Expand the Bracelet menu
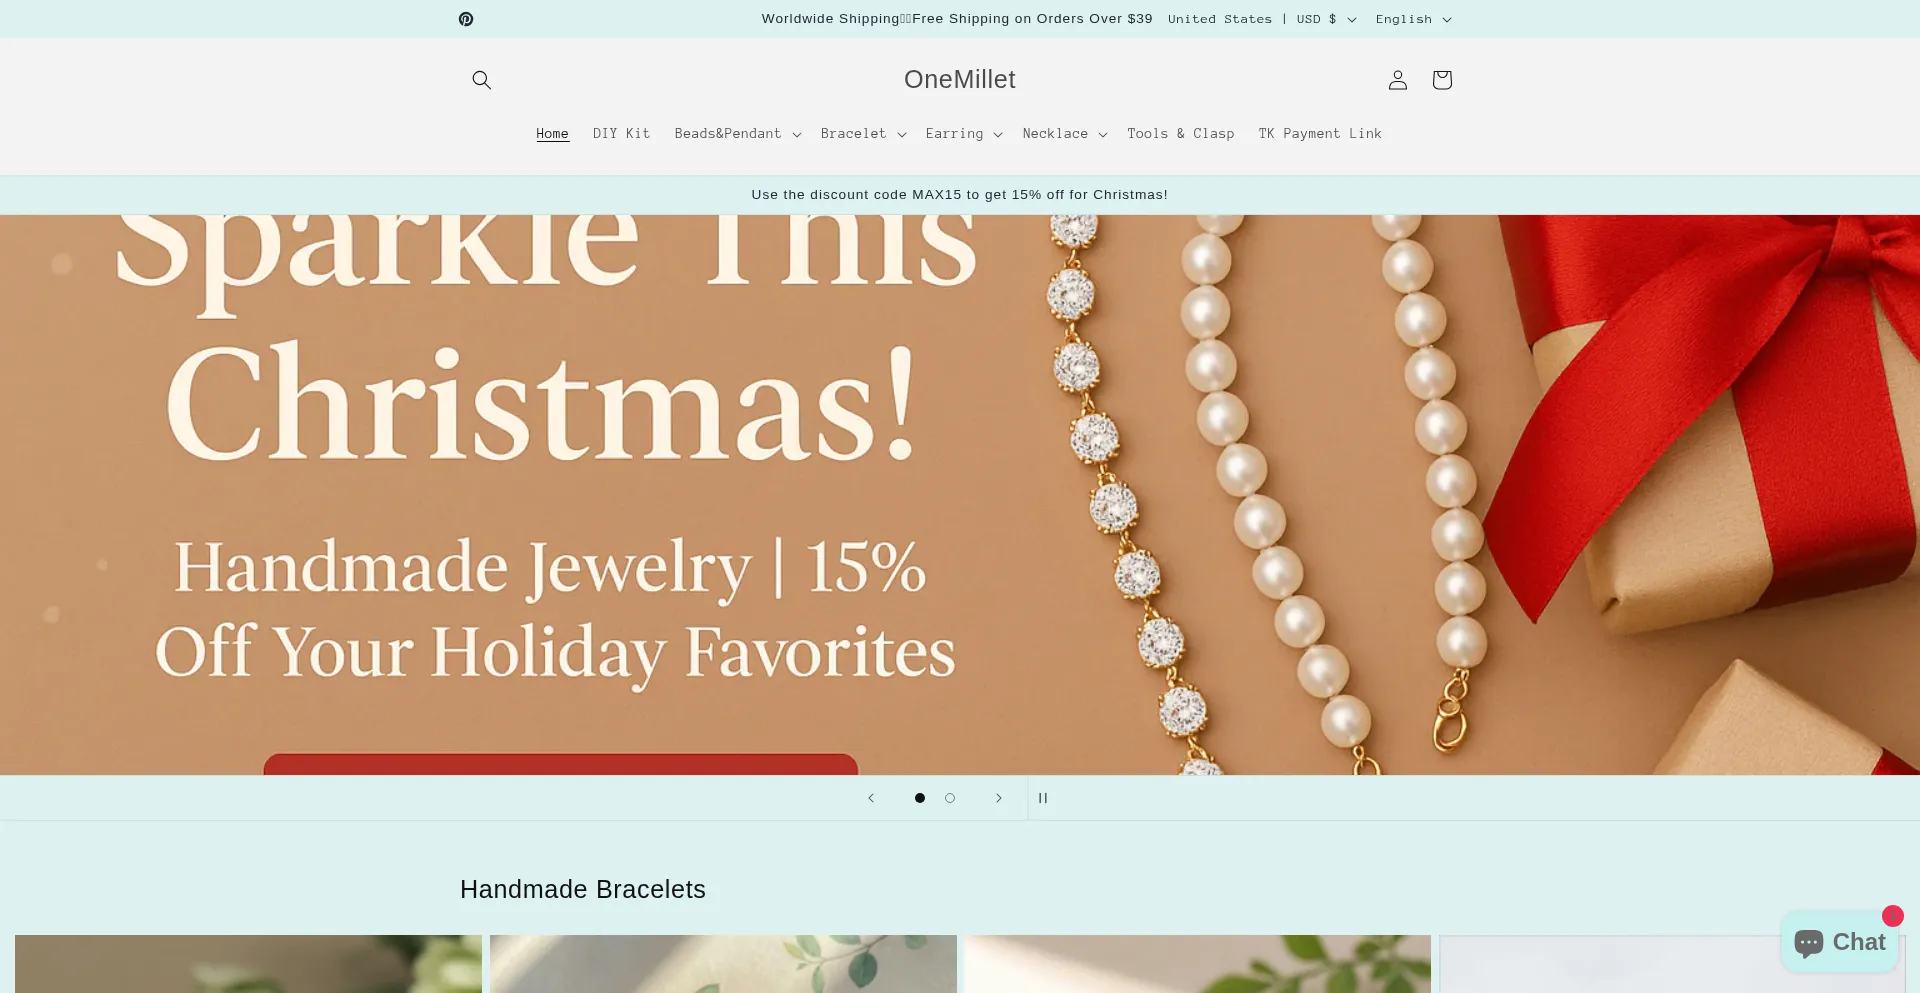 [x=863, y=134]
